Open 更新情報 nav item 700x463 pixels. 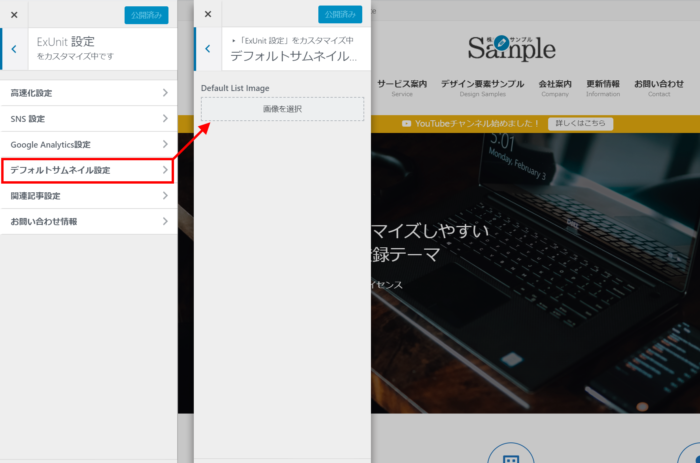tap(603, 88)
